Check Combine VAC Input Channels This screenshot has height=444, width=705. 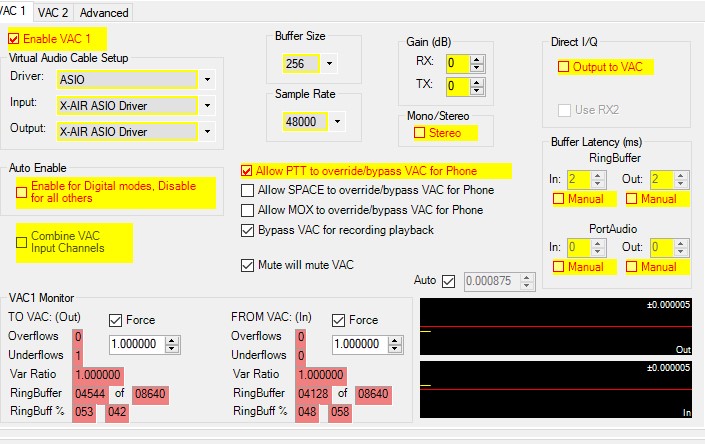tap(22, 241)
